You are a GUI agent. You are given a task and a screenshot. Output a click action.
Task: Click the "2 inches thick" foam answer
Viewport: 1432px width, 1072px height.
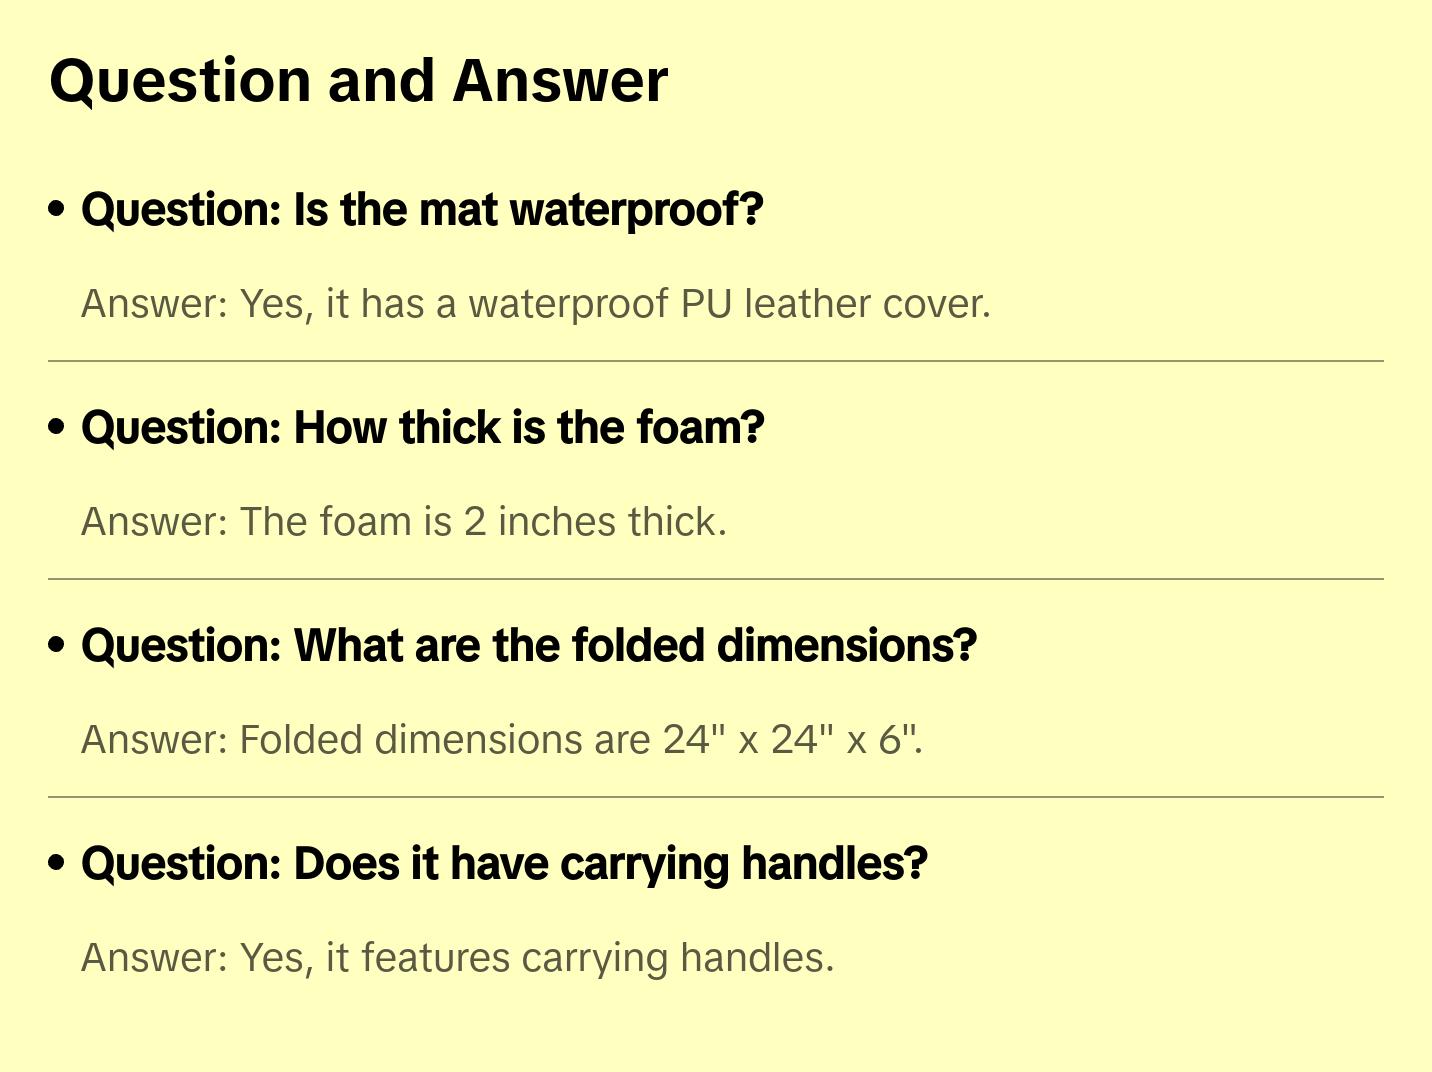pos(403,522)
